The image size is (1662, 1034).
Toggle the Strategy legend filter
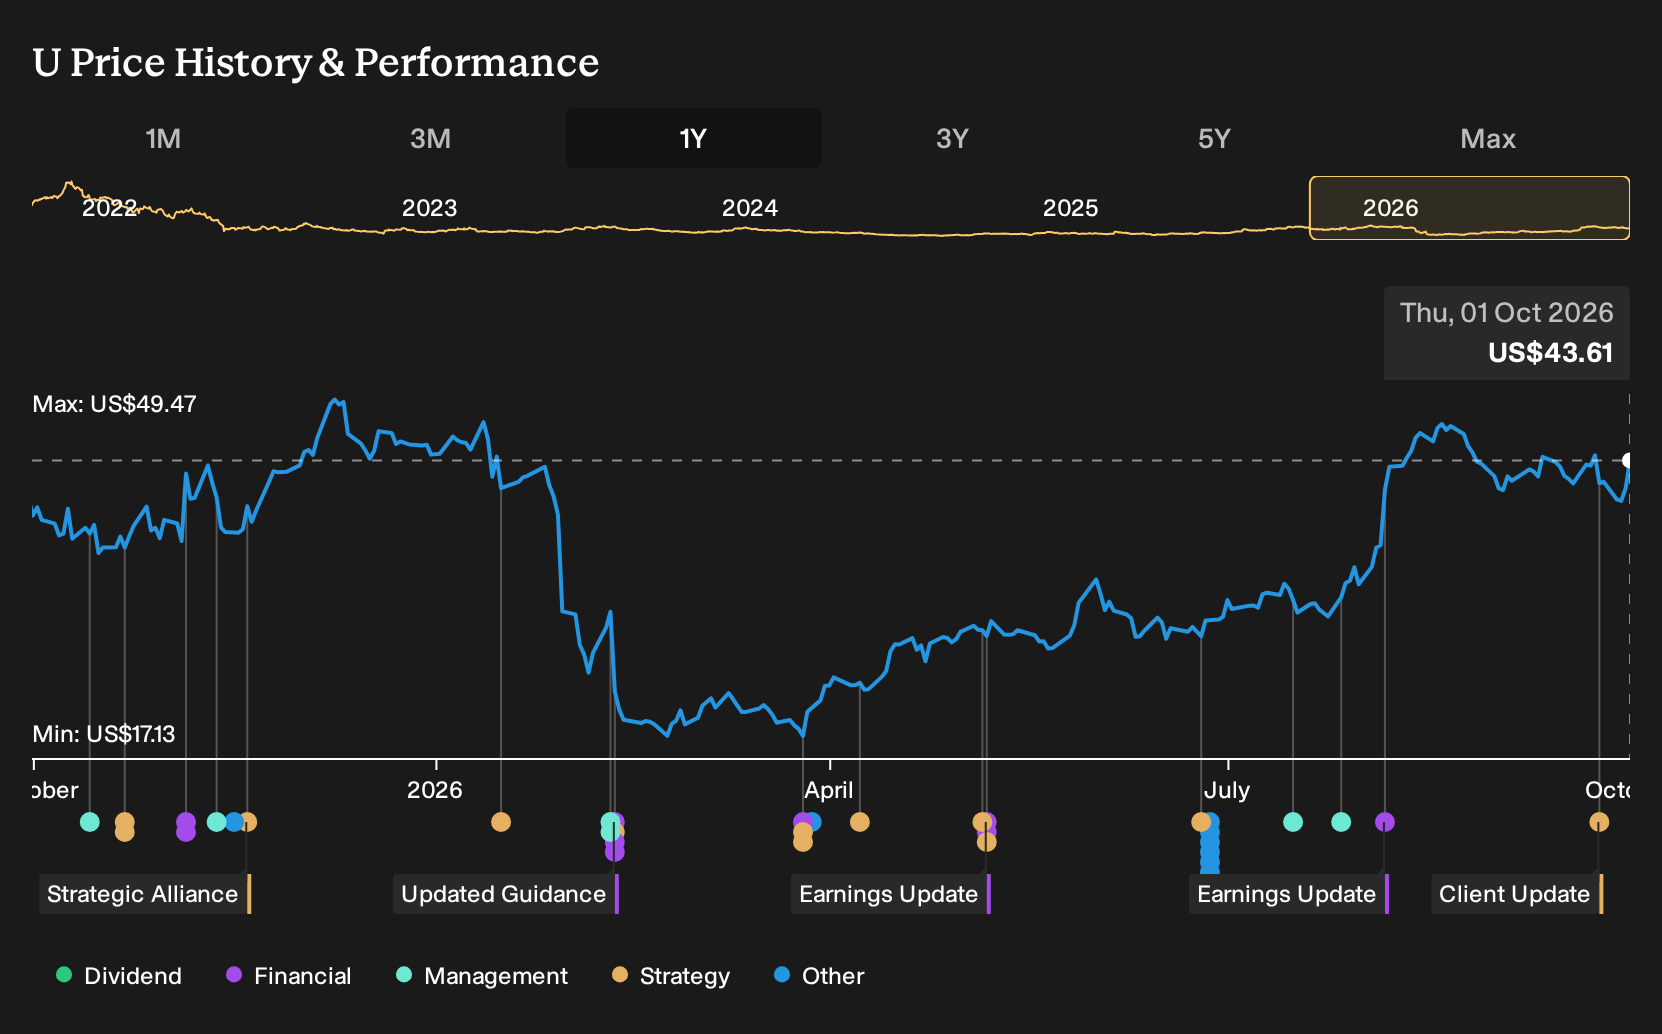671,976
